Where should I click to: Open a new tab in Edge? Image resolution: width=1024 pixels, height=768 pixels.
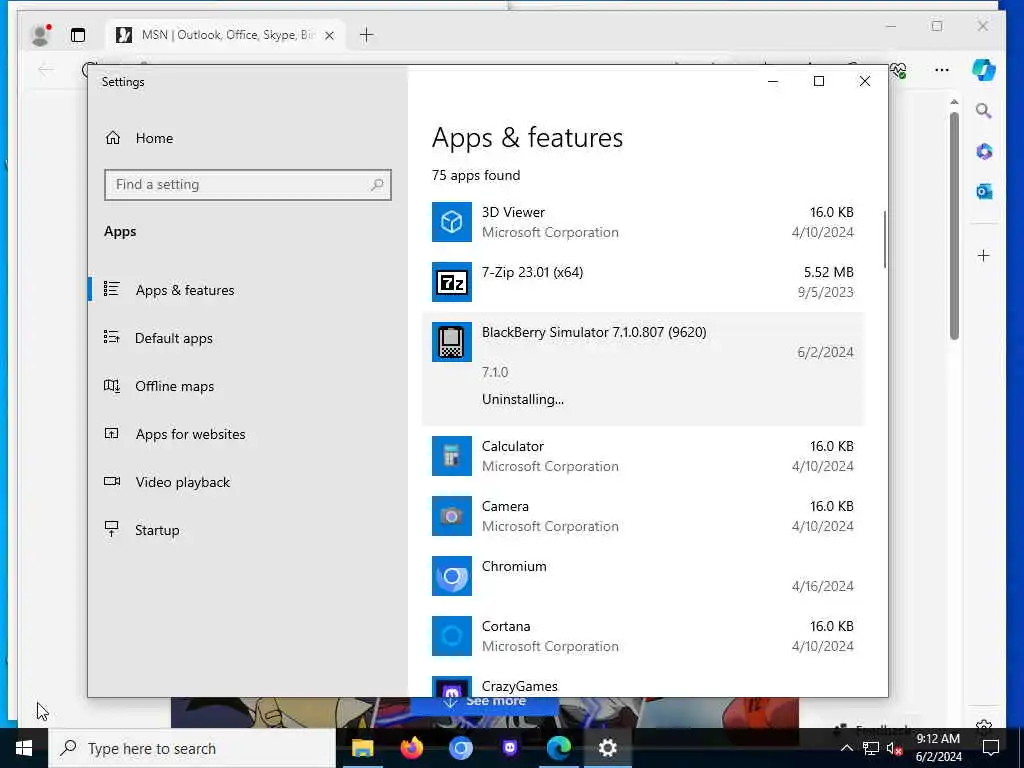pyautogui.click(x=366, y=35)
